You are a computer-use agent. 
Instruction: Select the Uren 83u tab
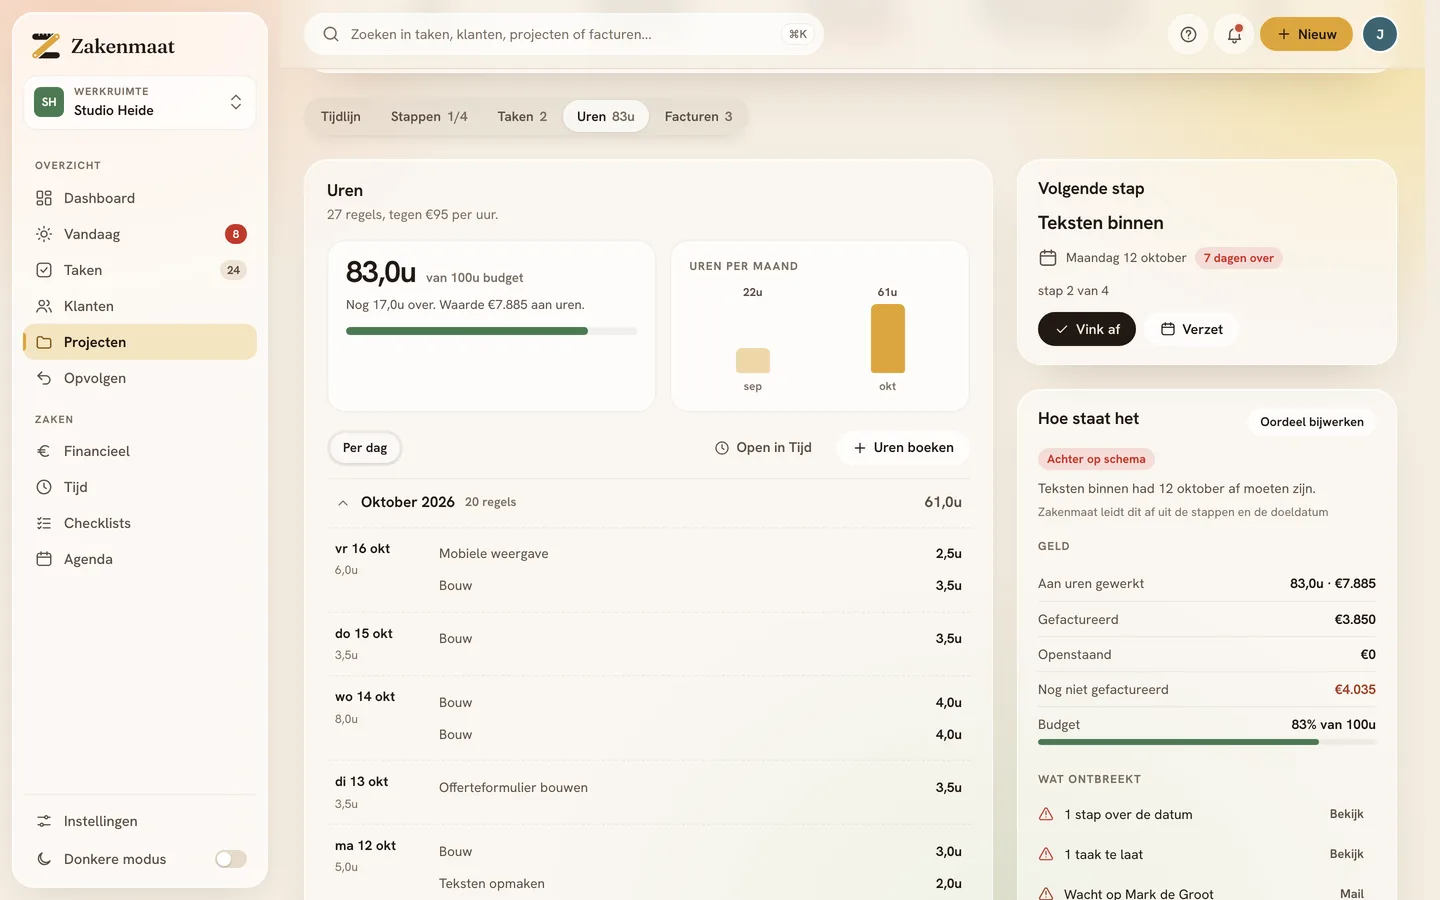click(x=606, y=117)
